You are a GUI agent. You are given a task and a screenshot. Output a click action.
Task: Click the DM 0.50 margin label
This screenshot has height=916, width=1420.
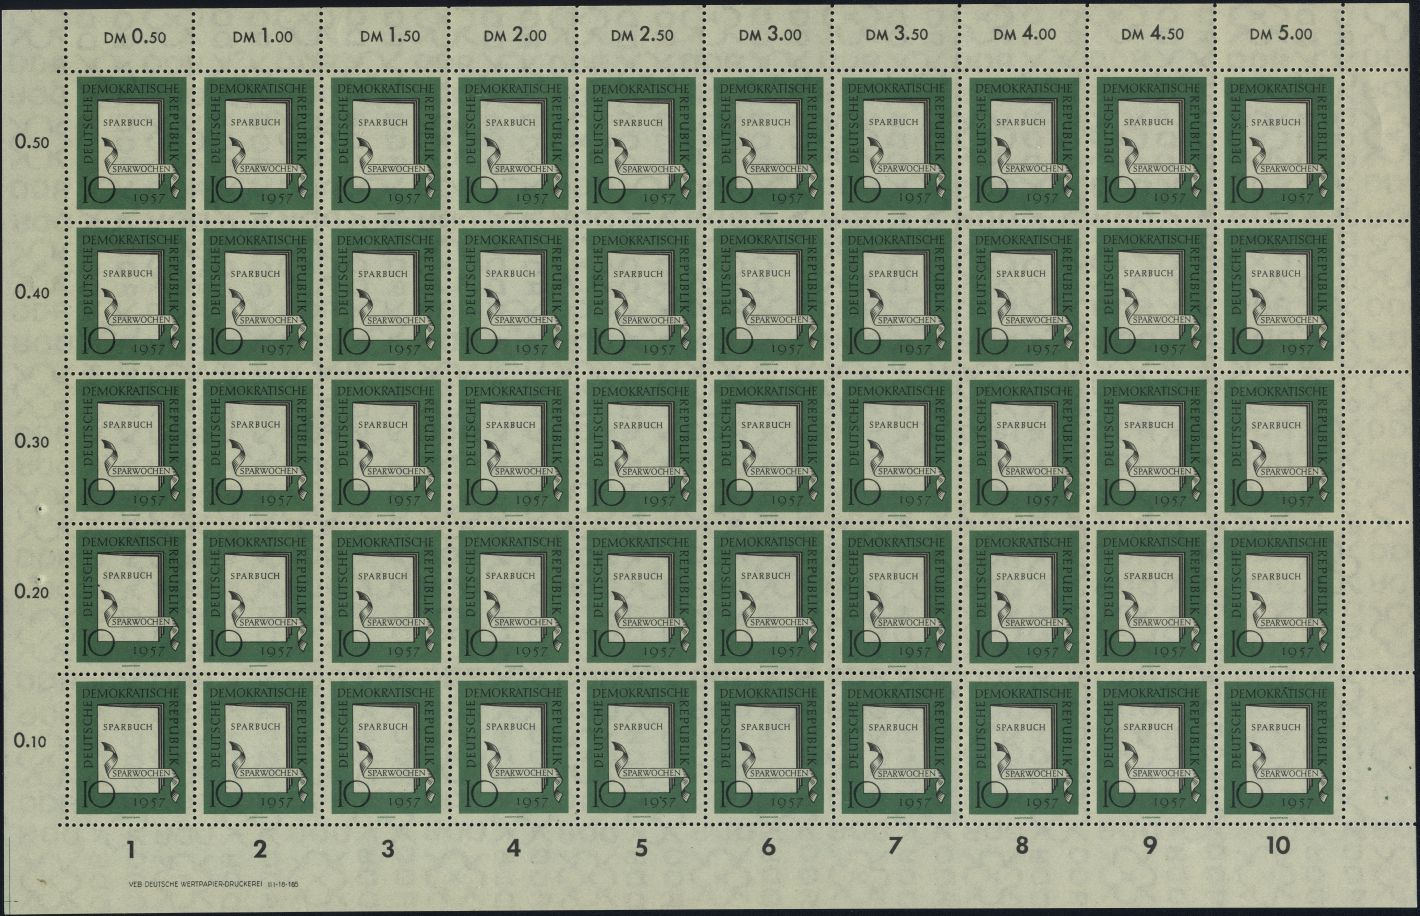[134, 37]
